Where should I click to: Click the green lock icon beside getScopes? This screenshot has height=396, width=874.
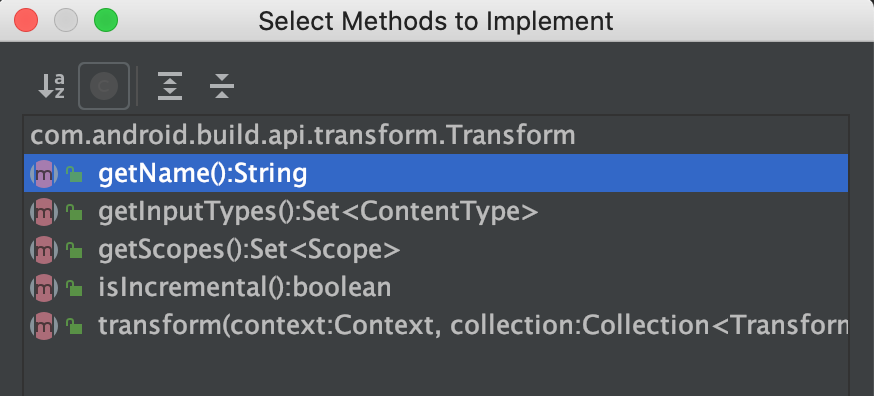coord(74,250)
